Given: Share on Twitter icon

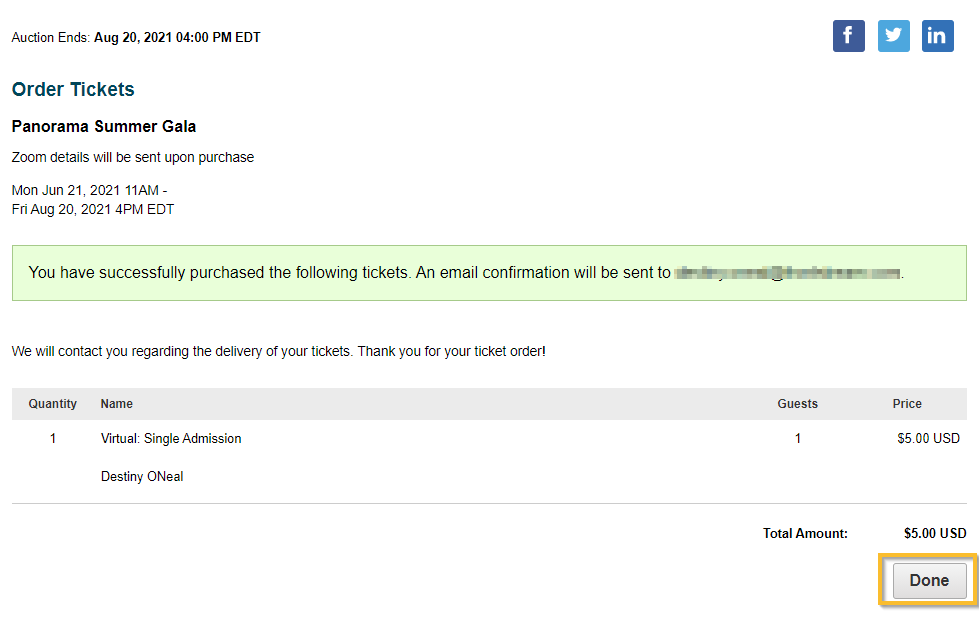Looking at the screenshot, I should pos(893,36).
